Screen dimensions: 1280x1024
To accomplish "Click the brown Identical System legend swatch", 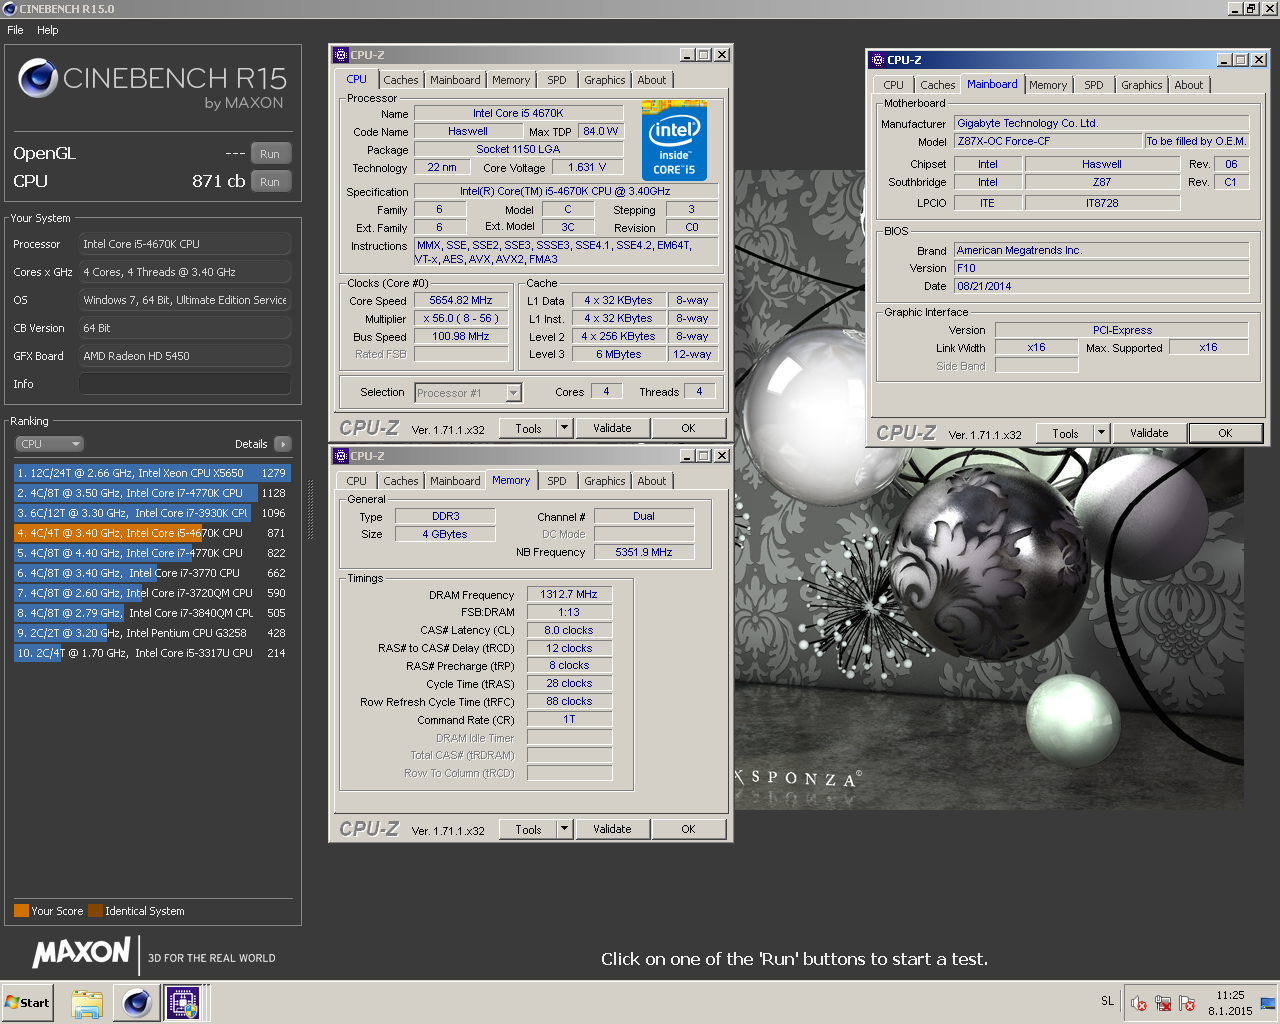I will [x=95, y=910].
